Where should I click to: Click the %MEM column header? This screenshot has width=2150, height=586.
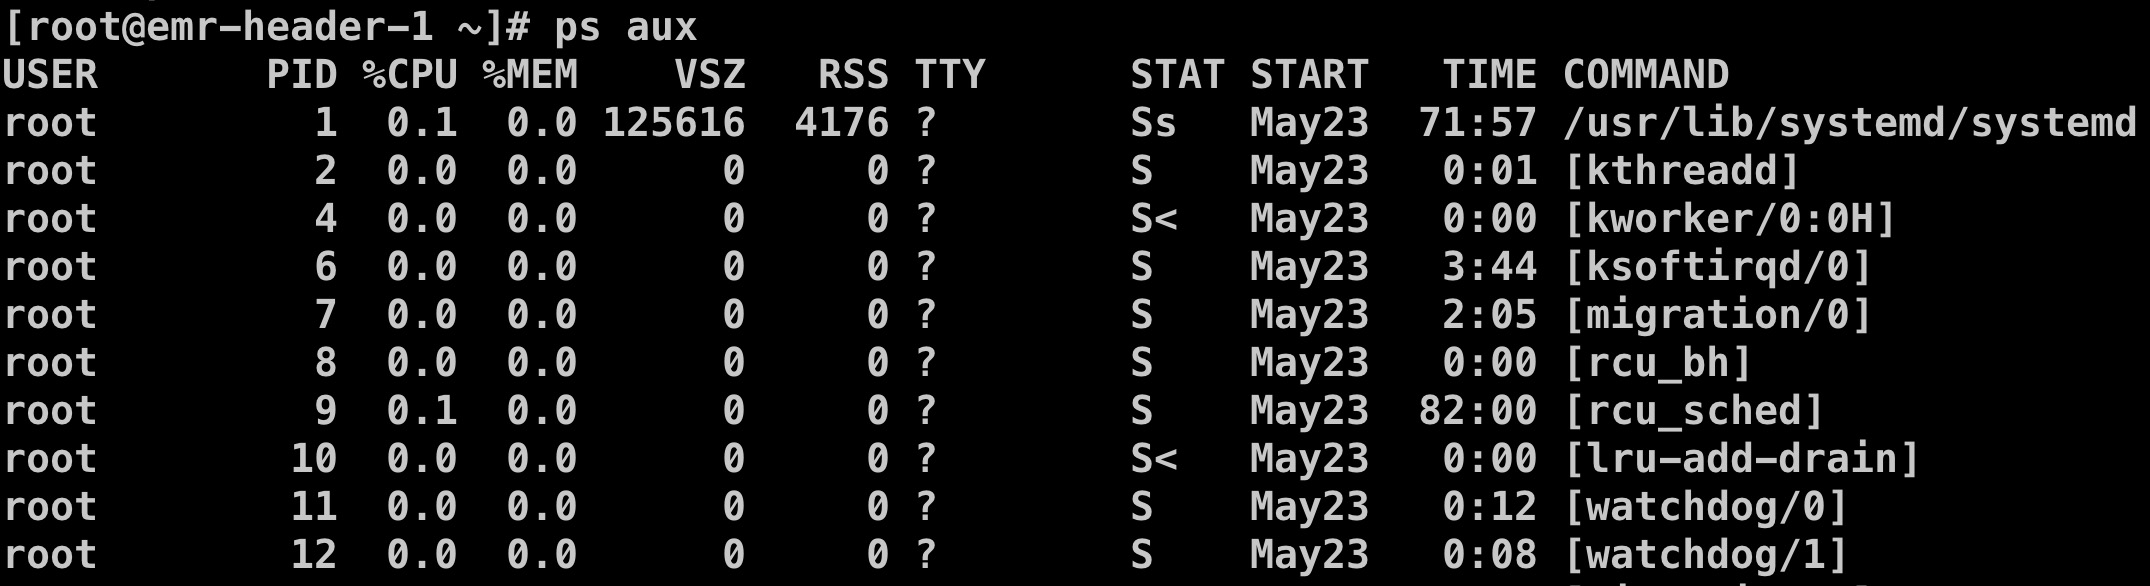(x=530, y=75)
